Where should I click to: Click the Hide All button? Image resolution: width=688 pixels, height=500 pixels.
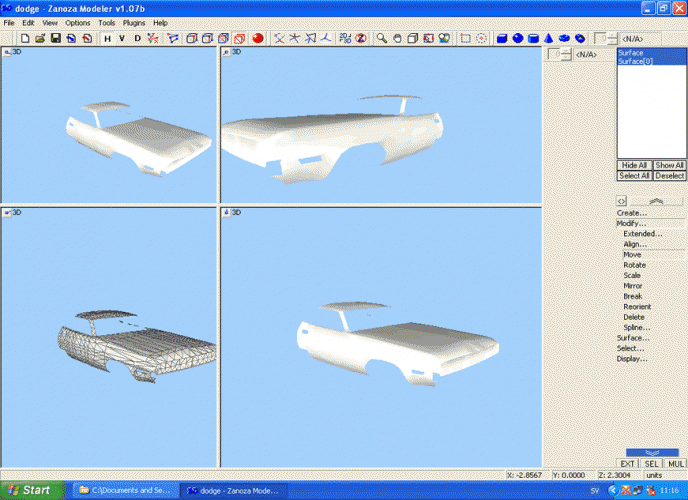coord(634,165)
